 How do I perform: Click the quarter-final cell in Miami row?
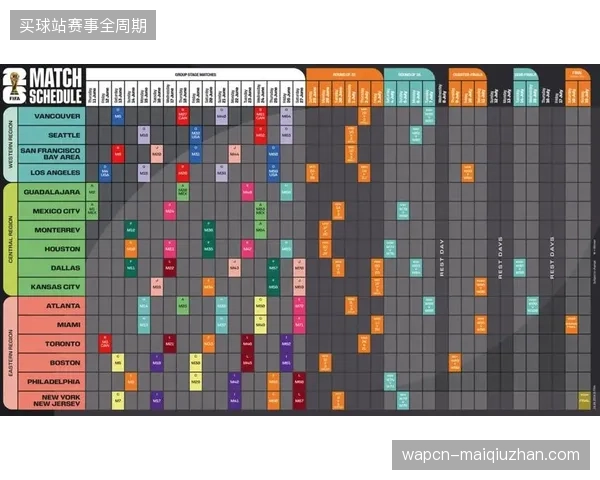click(x=481, y=325)
